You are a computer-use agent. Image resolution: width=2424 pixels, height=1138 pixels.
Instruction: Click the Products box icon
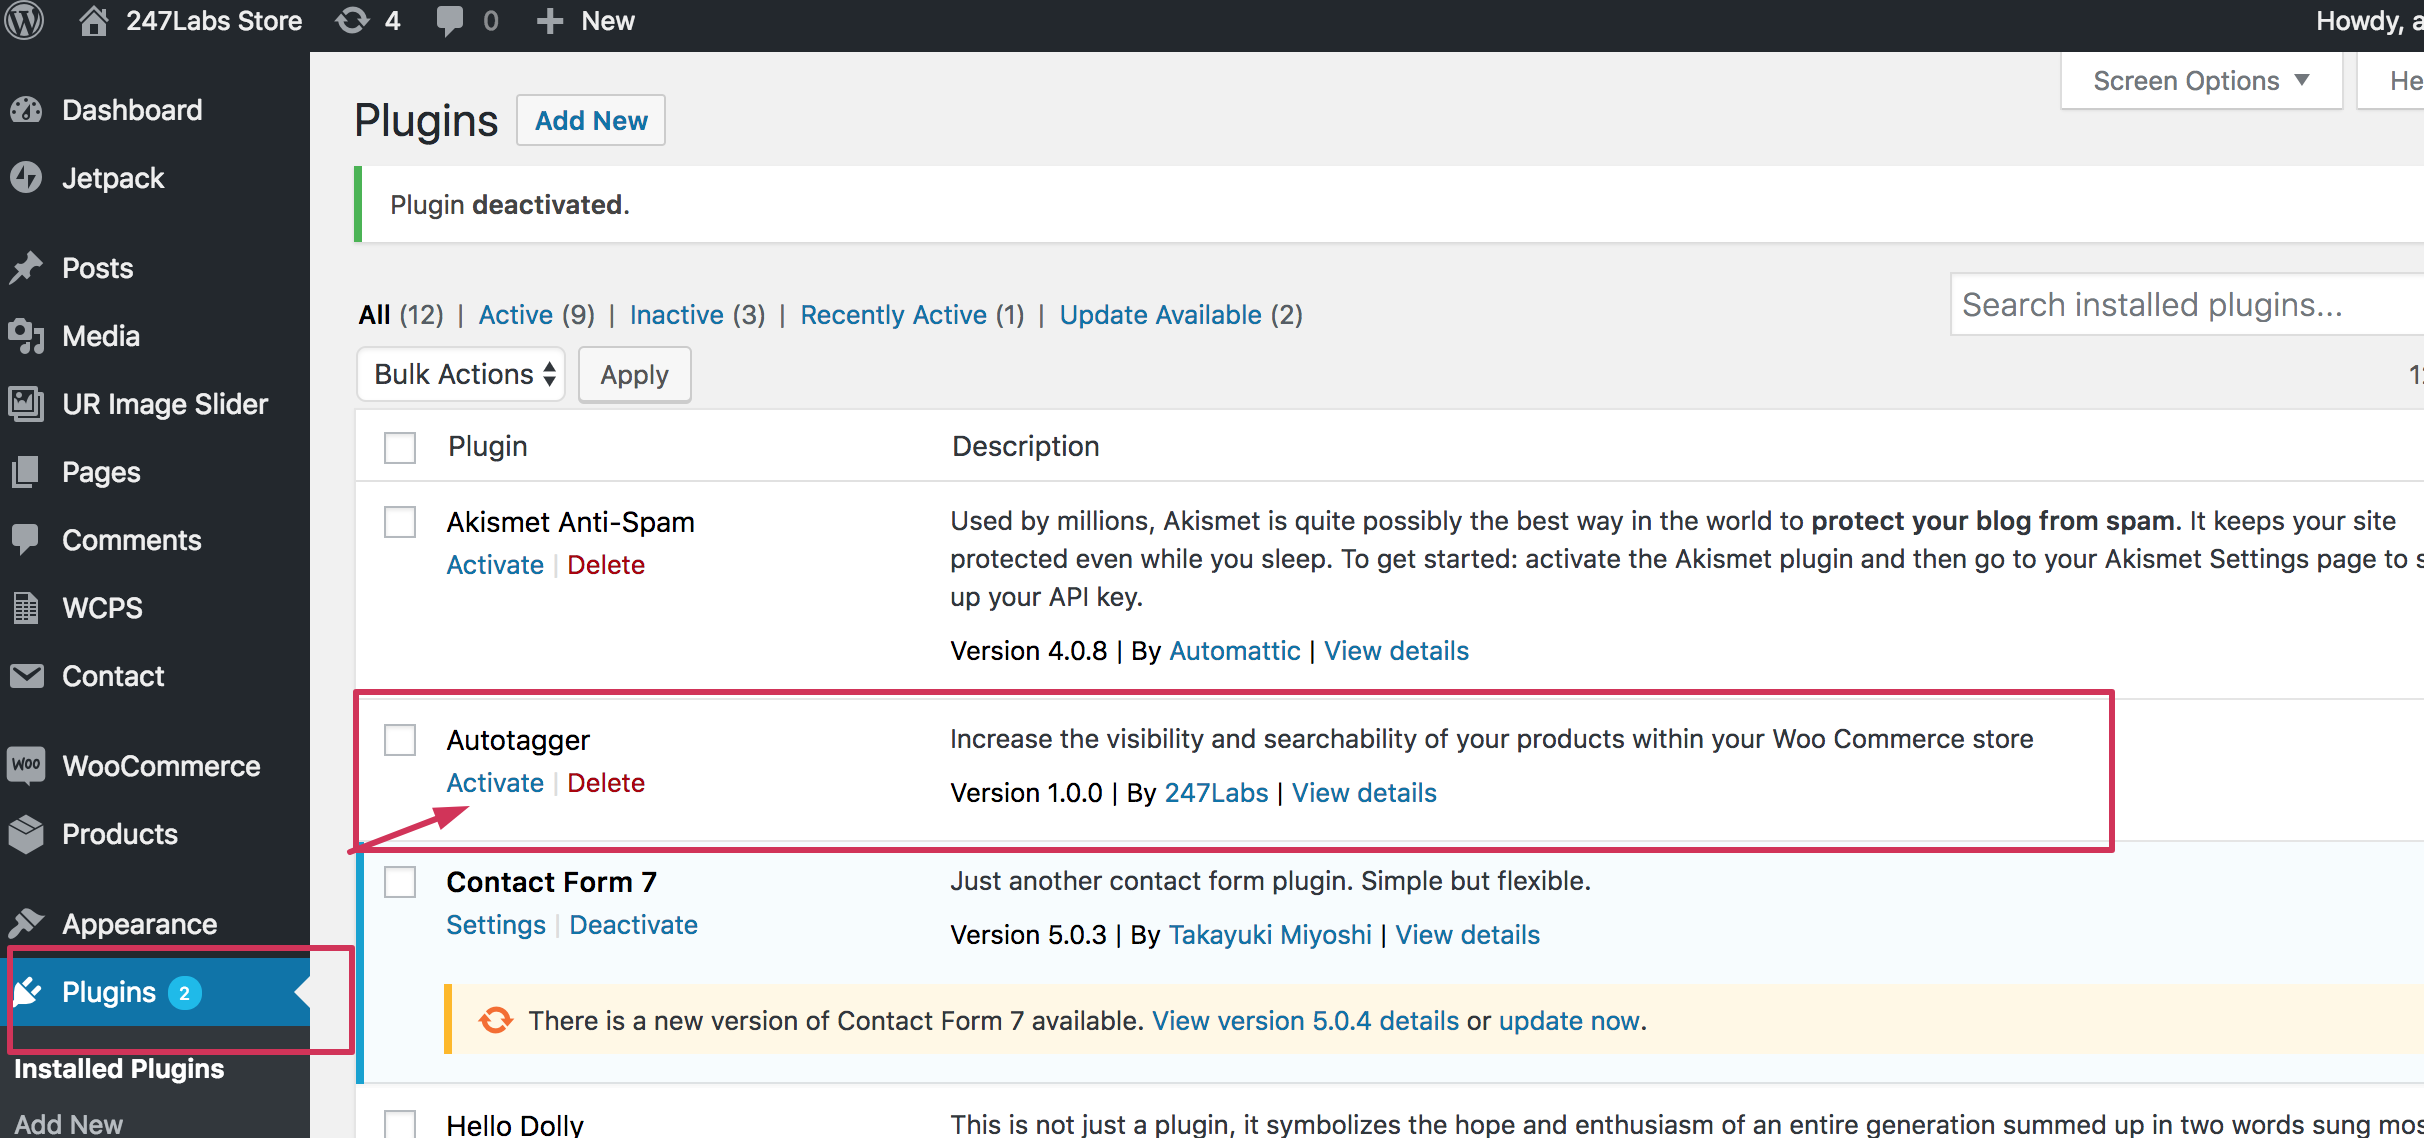27,834
